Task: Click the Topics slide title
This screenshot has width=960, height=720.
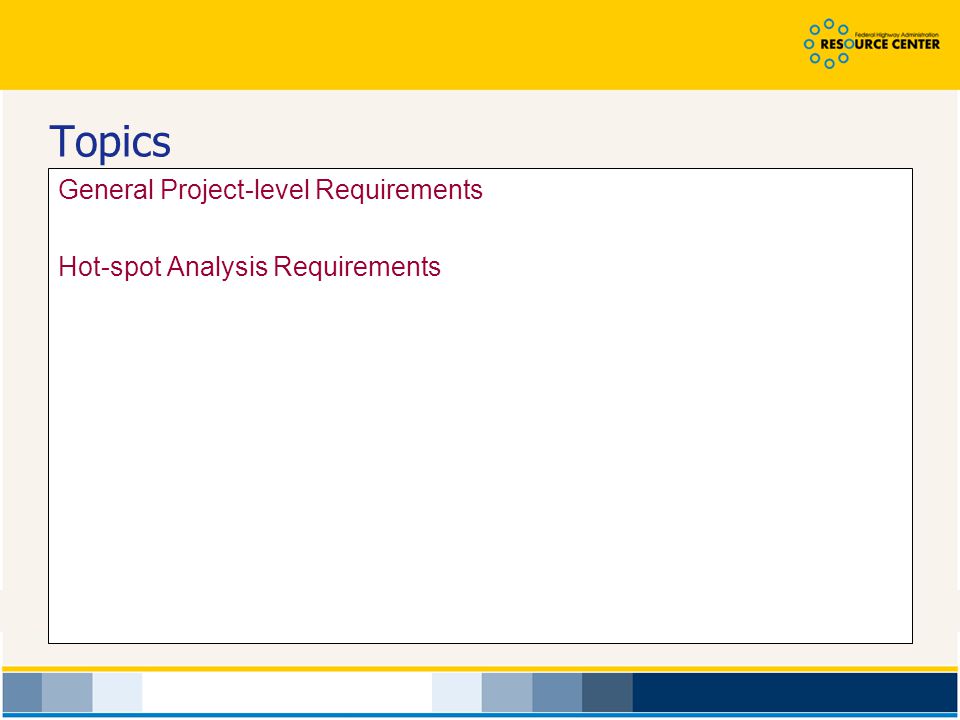Action: [x=110, y=142]
